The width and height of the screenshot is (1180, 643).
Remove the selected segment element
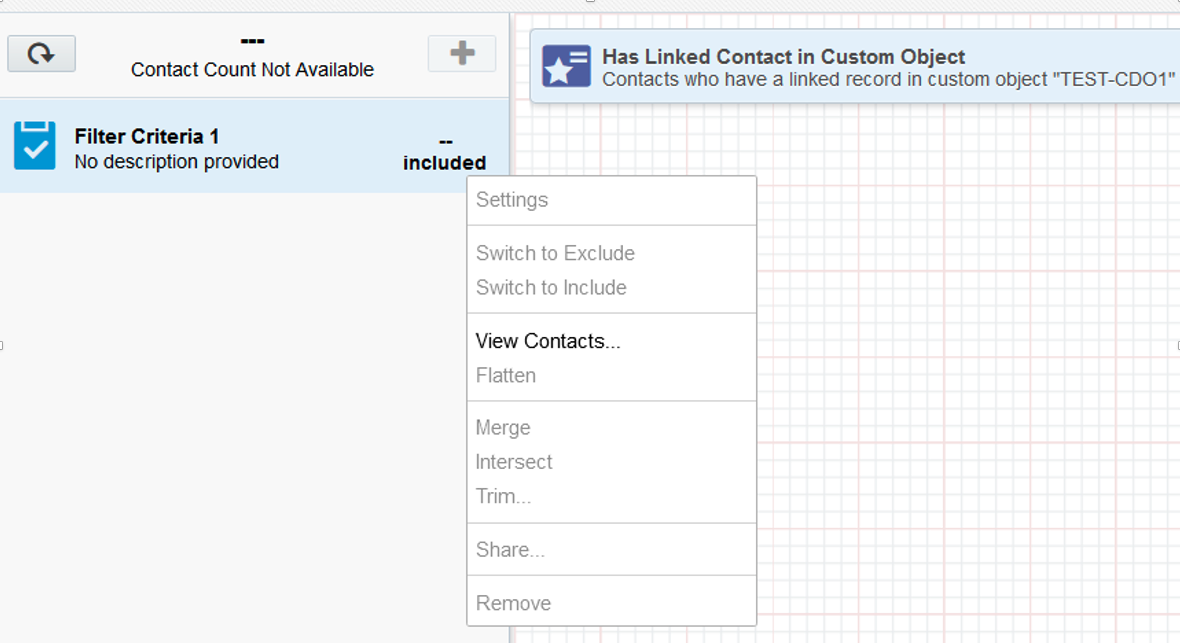pos(513,603)
